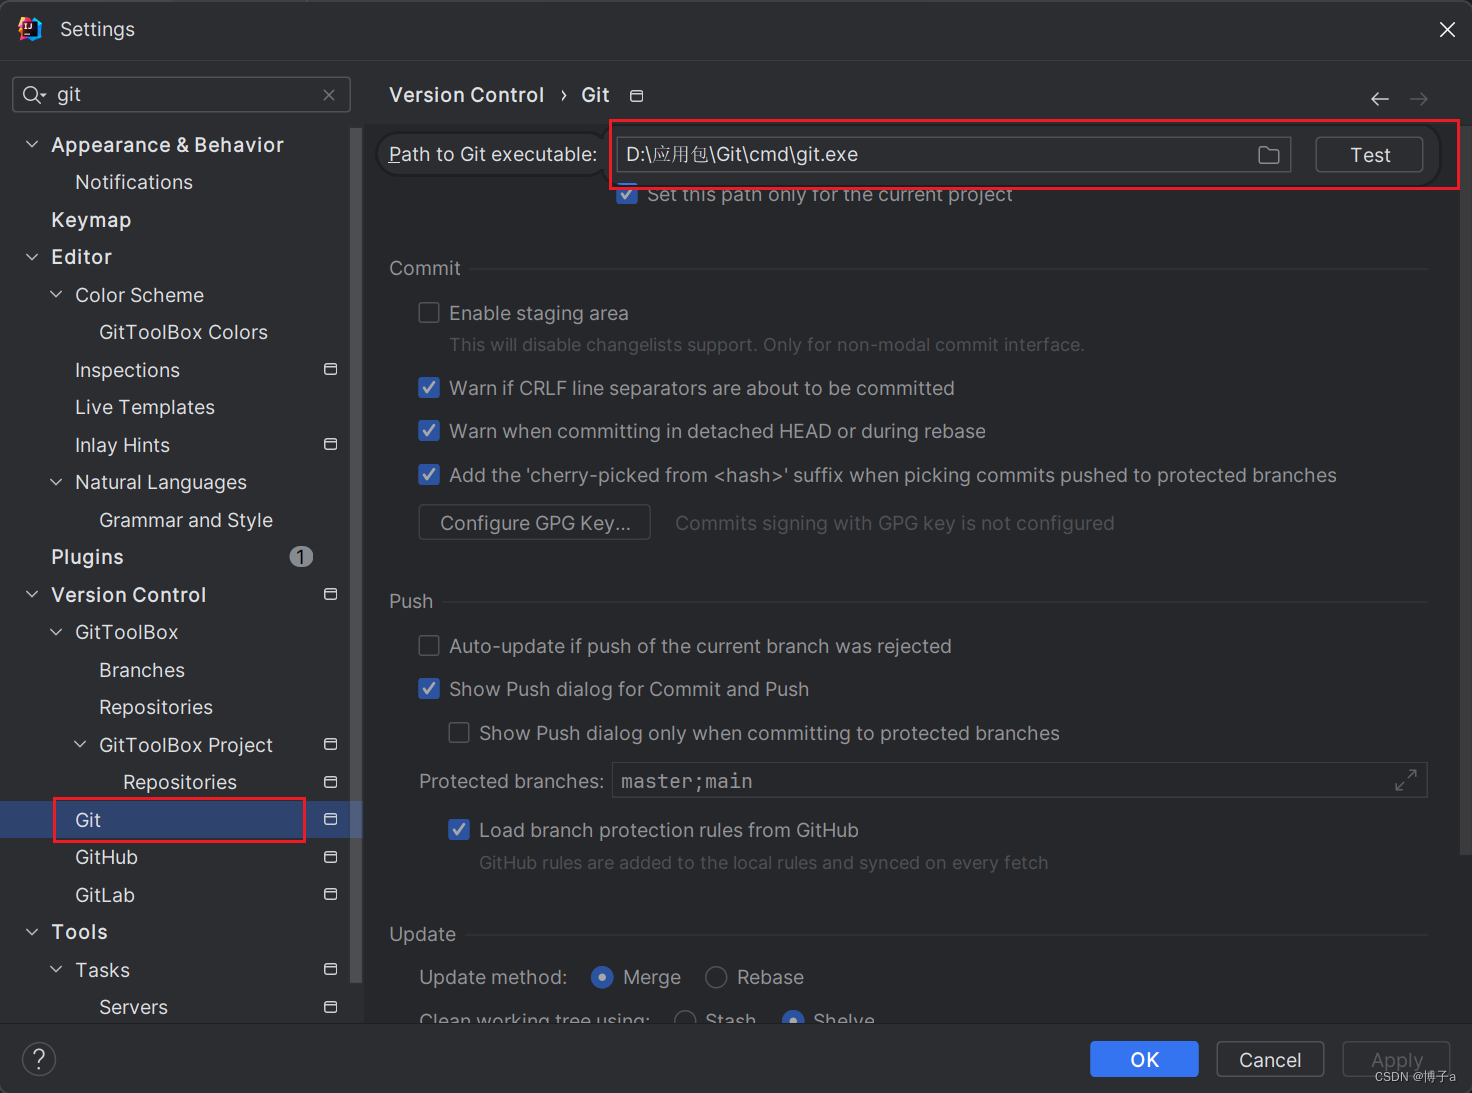The height and width of the screenshot is (1093, 1472).
Task: Select Branches under GitToolBox
Action: [142, 670]
